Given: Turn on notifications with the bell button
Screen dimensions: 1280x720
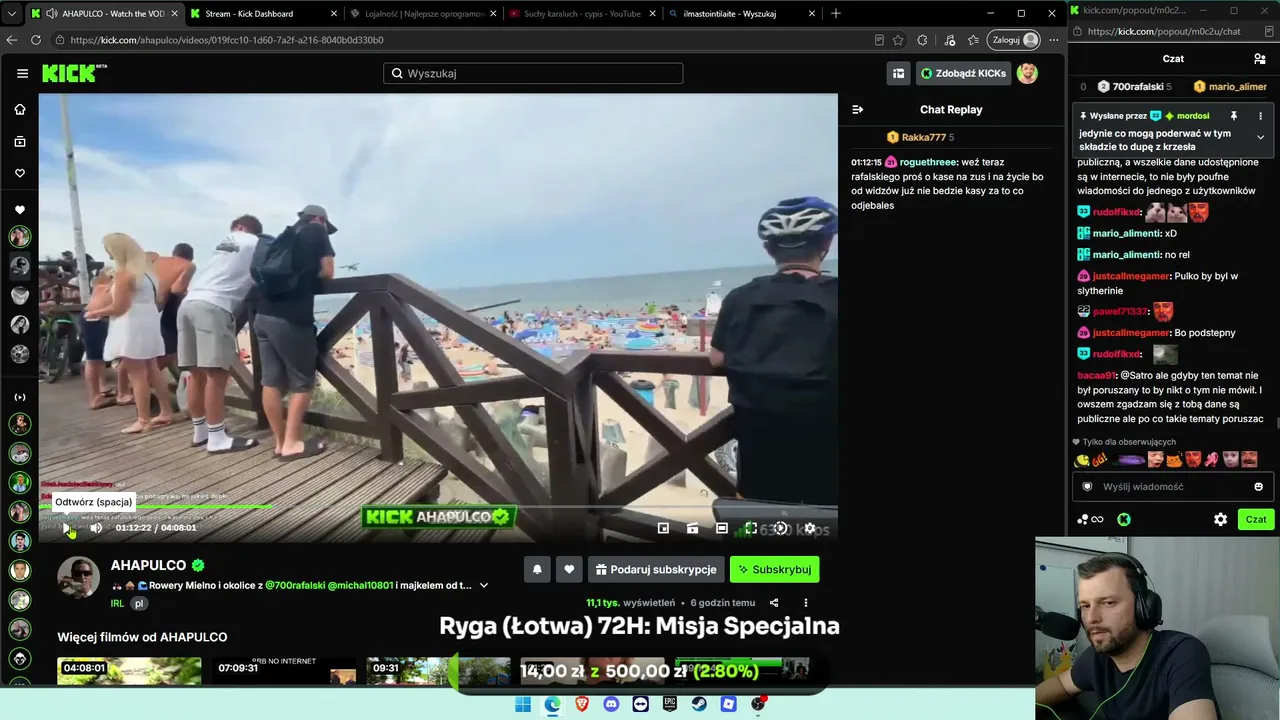Looking at the screenshot, I should (537, 569).
